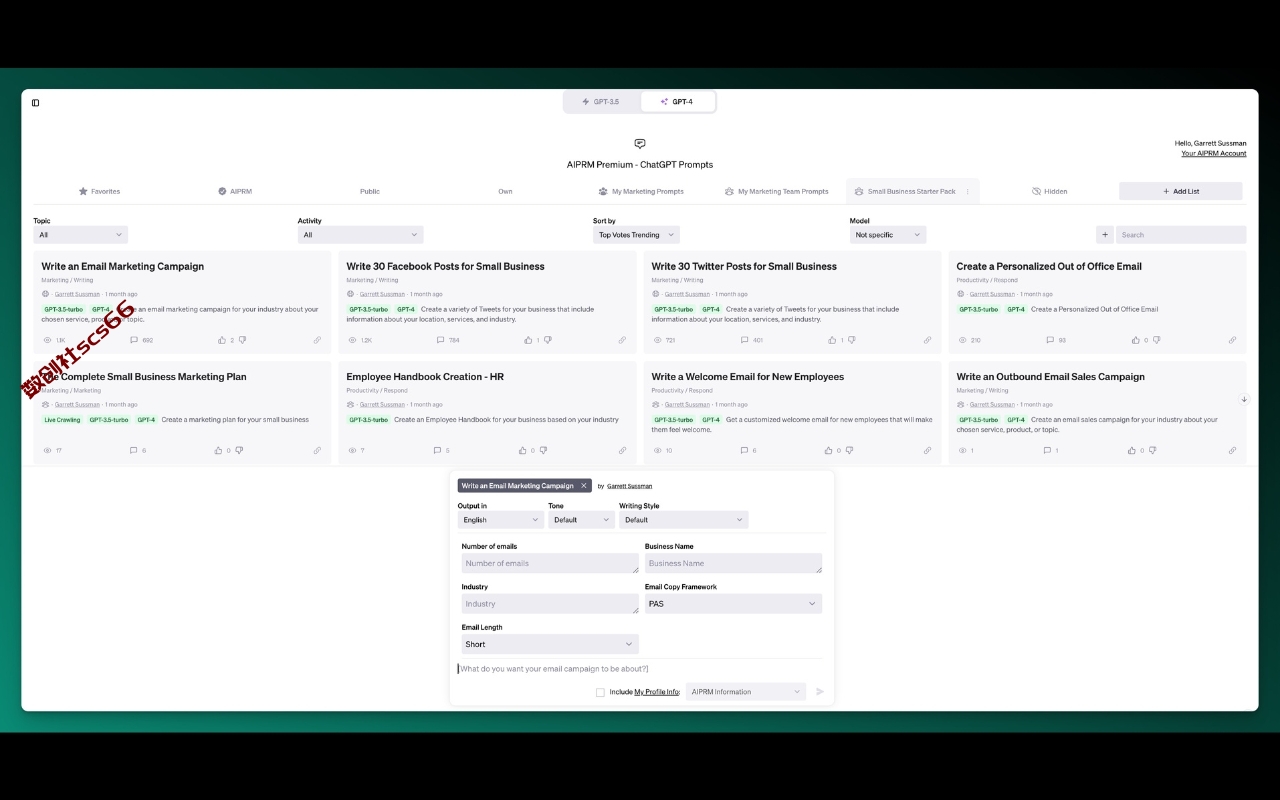
Task: Copy link of Write 30 Twitter Posts card
Action: 927,340
